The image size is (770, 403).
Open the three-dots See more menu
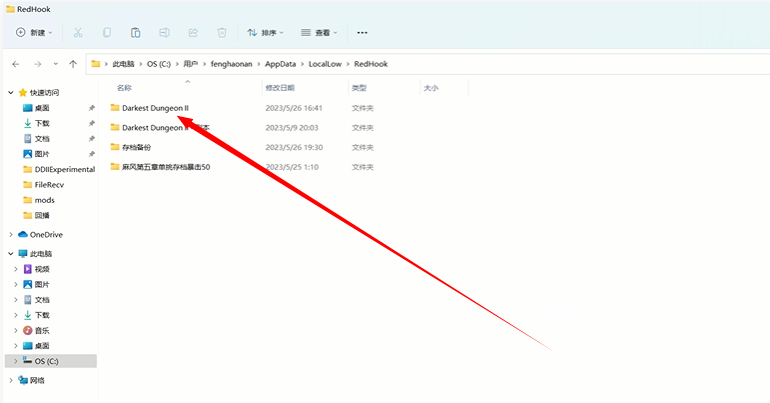click(x=362, y=33)
